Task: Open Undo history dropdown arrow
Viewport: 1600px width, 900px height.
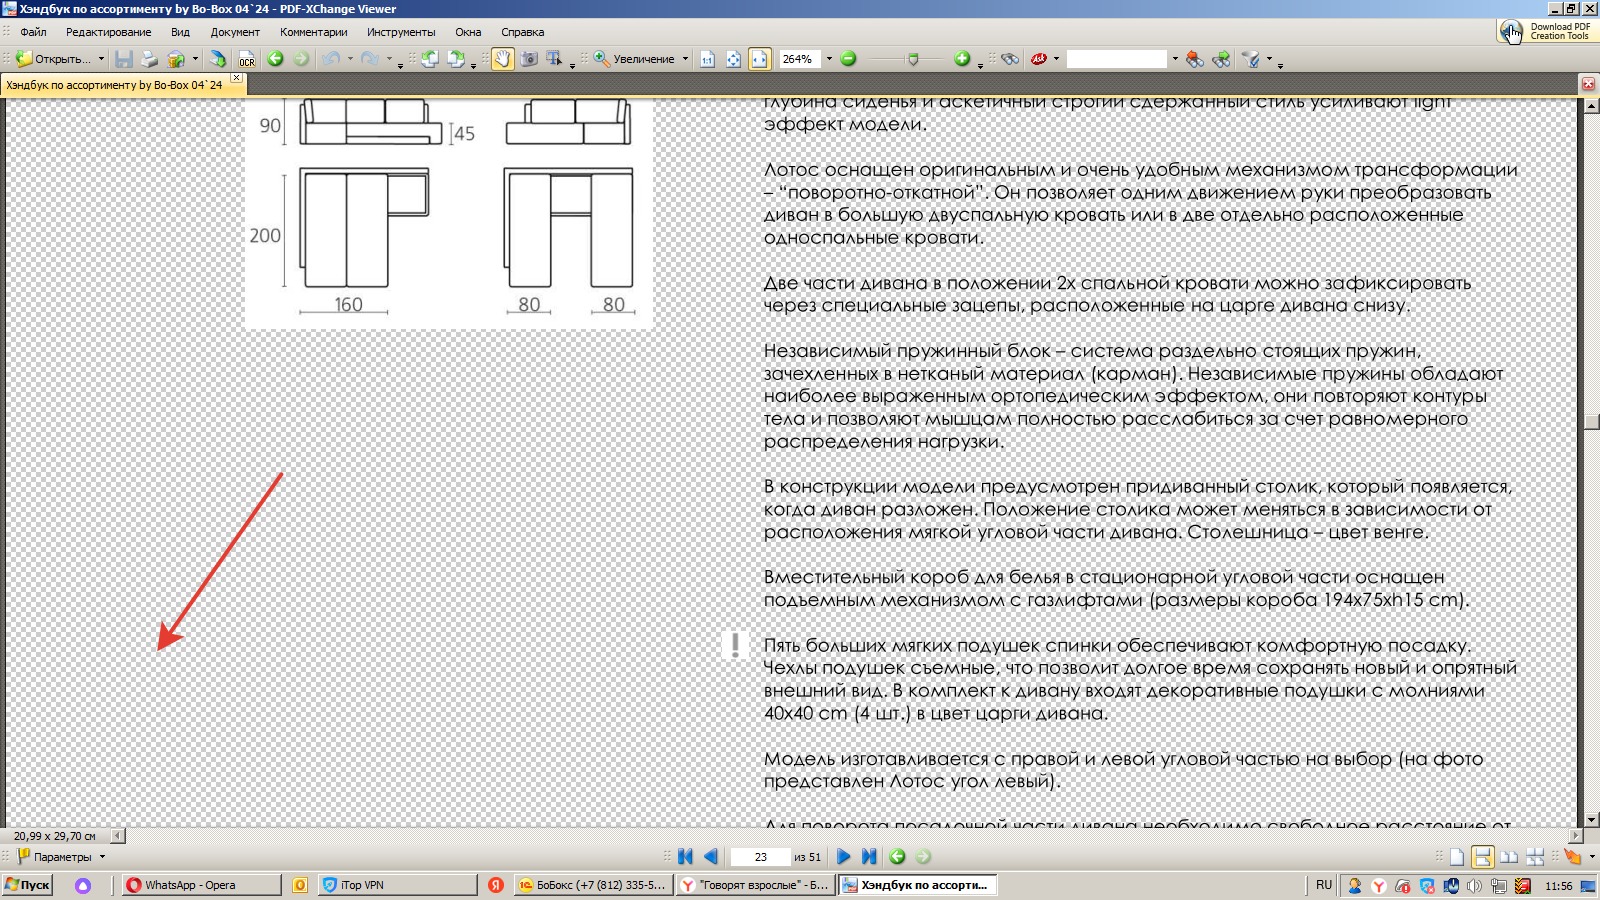Action: (350, 59)
